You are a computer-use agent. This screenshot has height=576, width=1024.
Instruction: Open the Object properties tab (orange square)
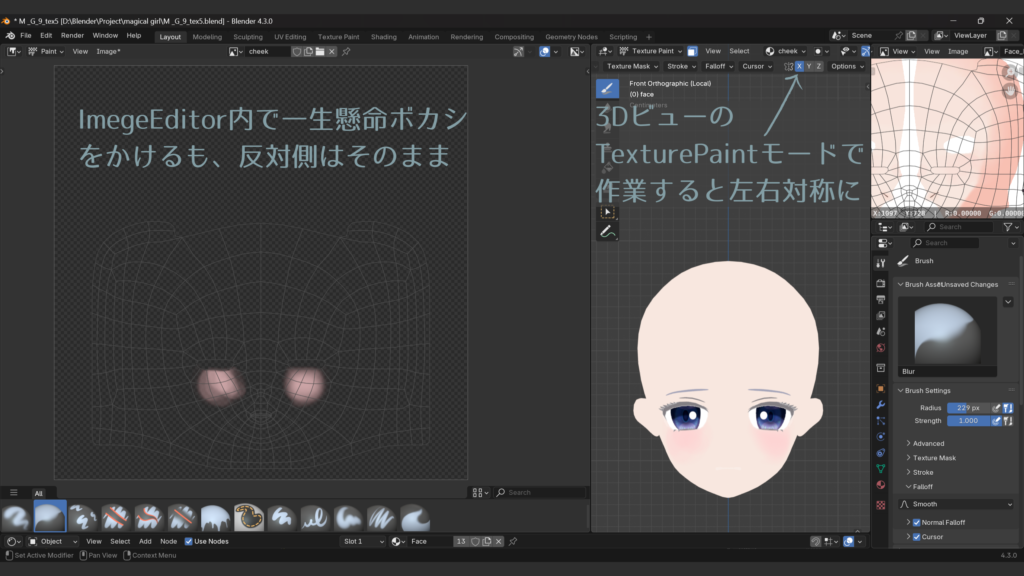tap(880, 388)
